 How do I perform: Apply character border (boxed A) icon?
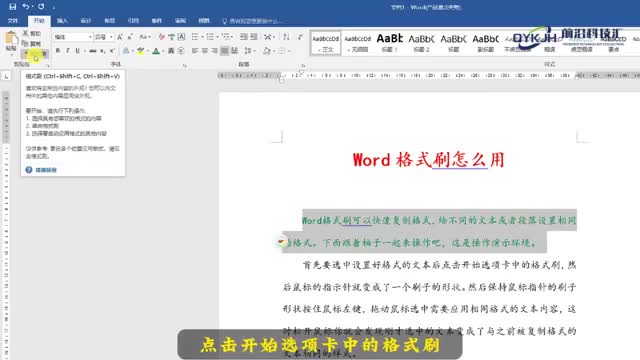point(182,37)
